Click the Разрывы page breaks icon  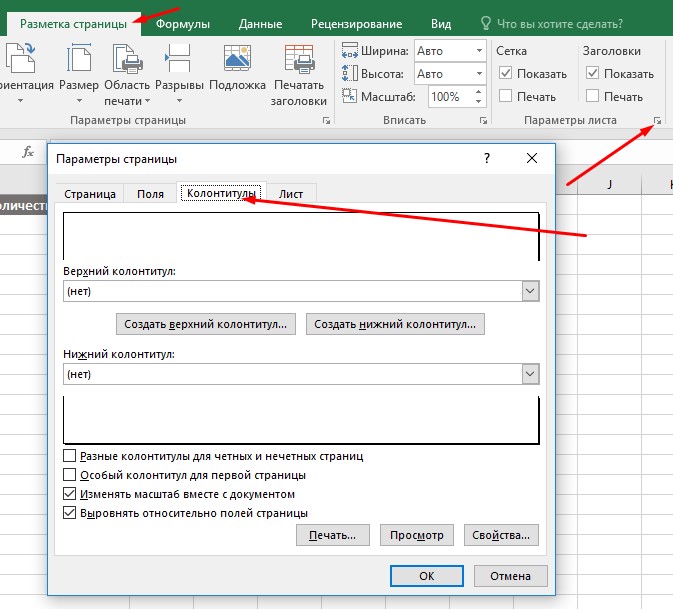coord(180,62)
